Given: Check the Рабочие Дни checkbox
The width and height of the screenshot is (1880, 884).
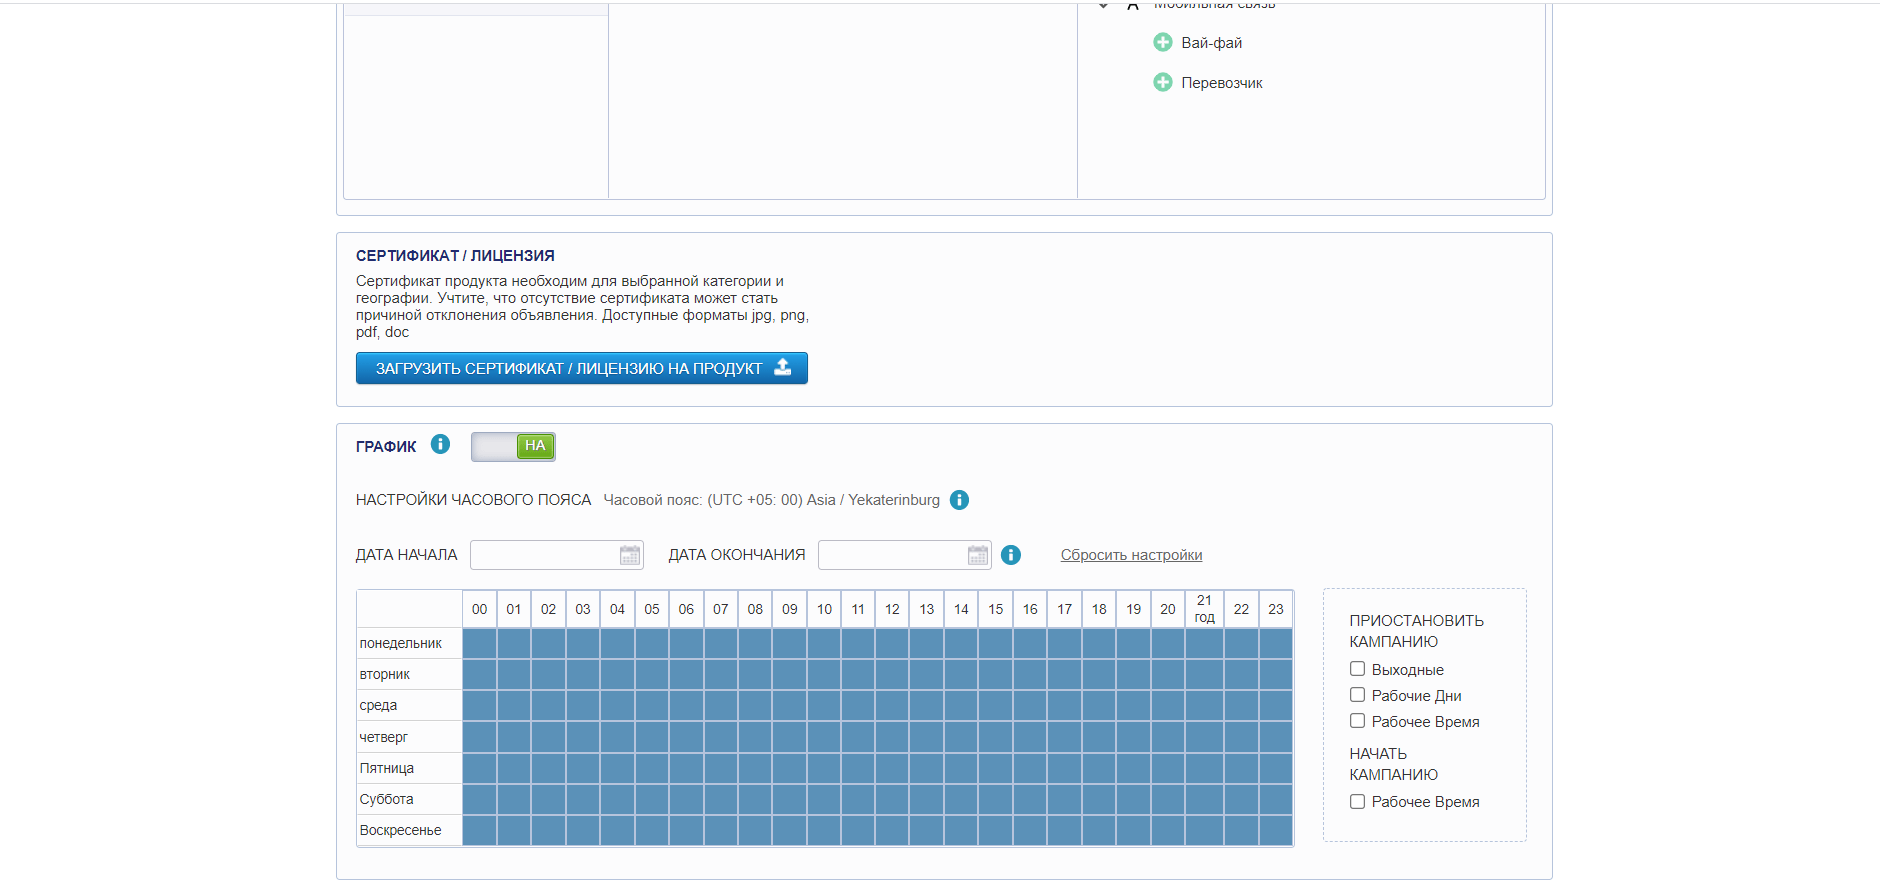Looking at the screenshot, I should tap(1357, 695).
